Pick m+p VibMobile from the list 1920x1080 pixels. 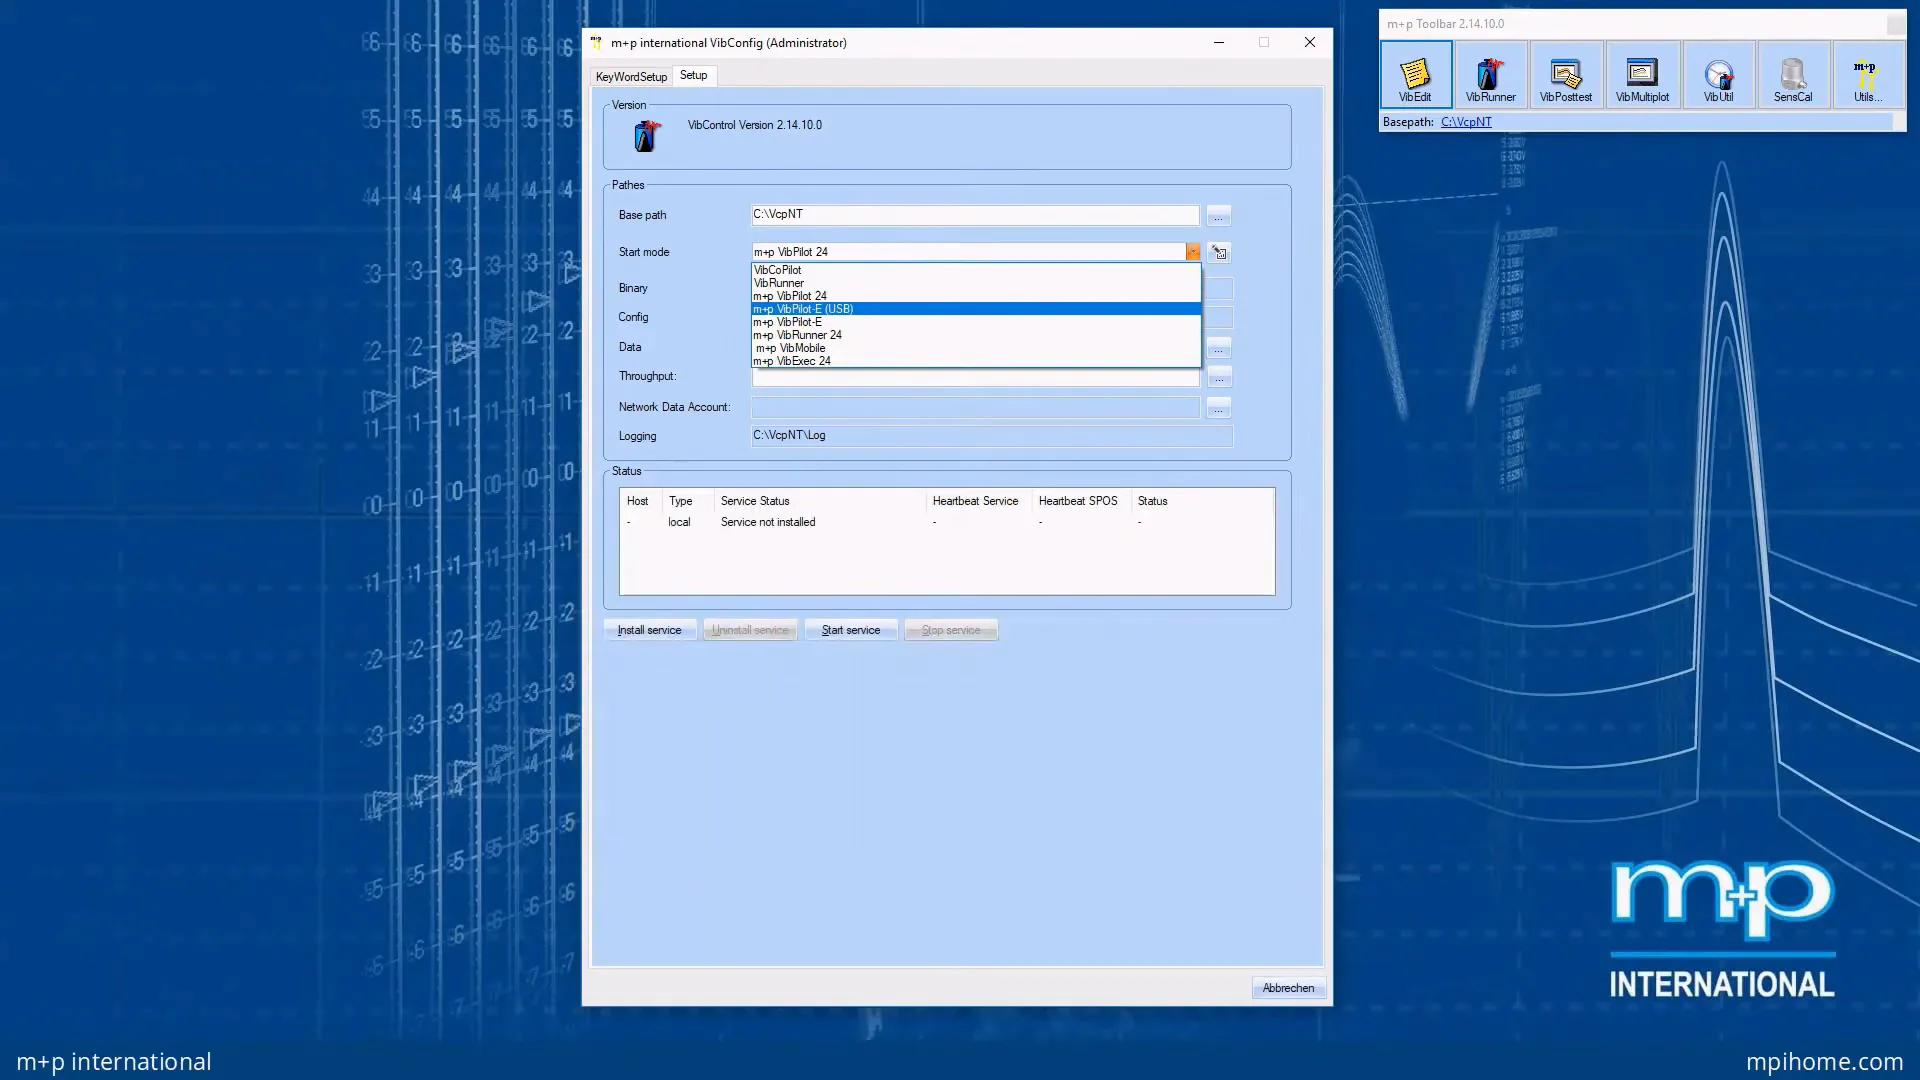pos(976,348)
